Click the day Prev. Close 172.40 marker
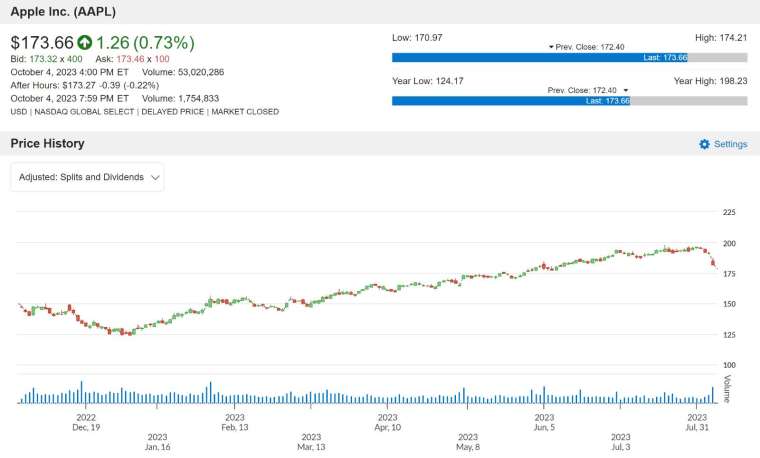Screen dimensions: 760x458 click(586, 47)
